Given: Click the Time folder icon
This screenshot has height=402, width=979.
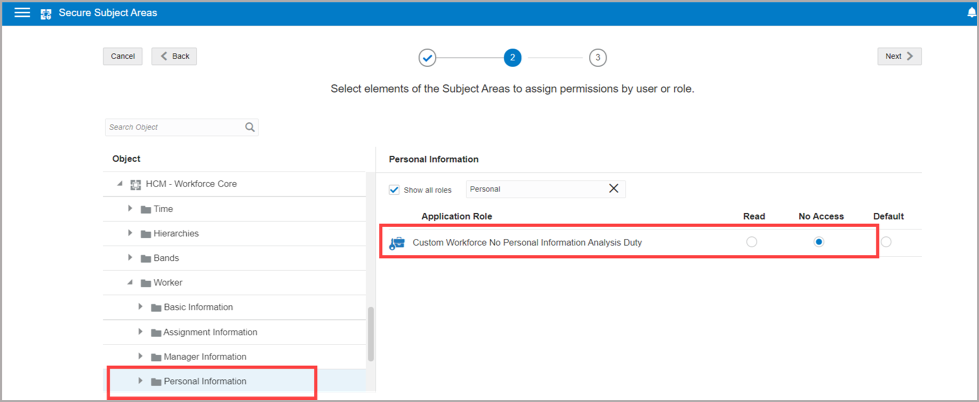Looking at the screenshot, I should pos(146,209).
